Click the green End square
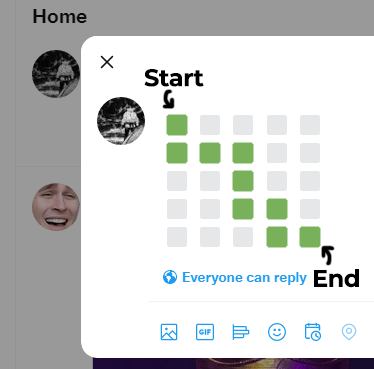374x369 pixels. (x=310, y=237)
